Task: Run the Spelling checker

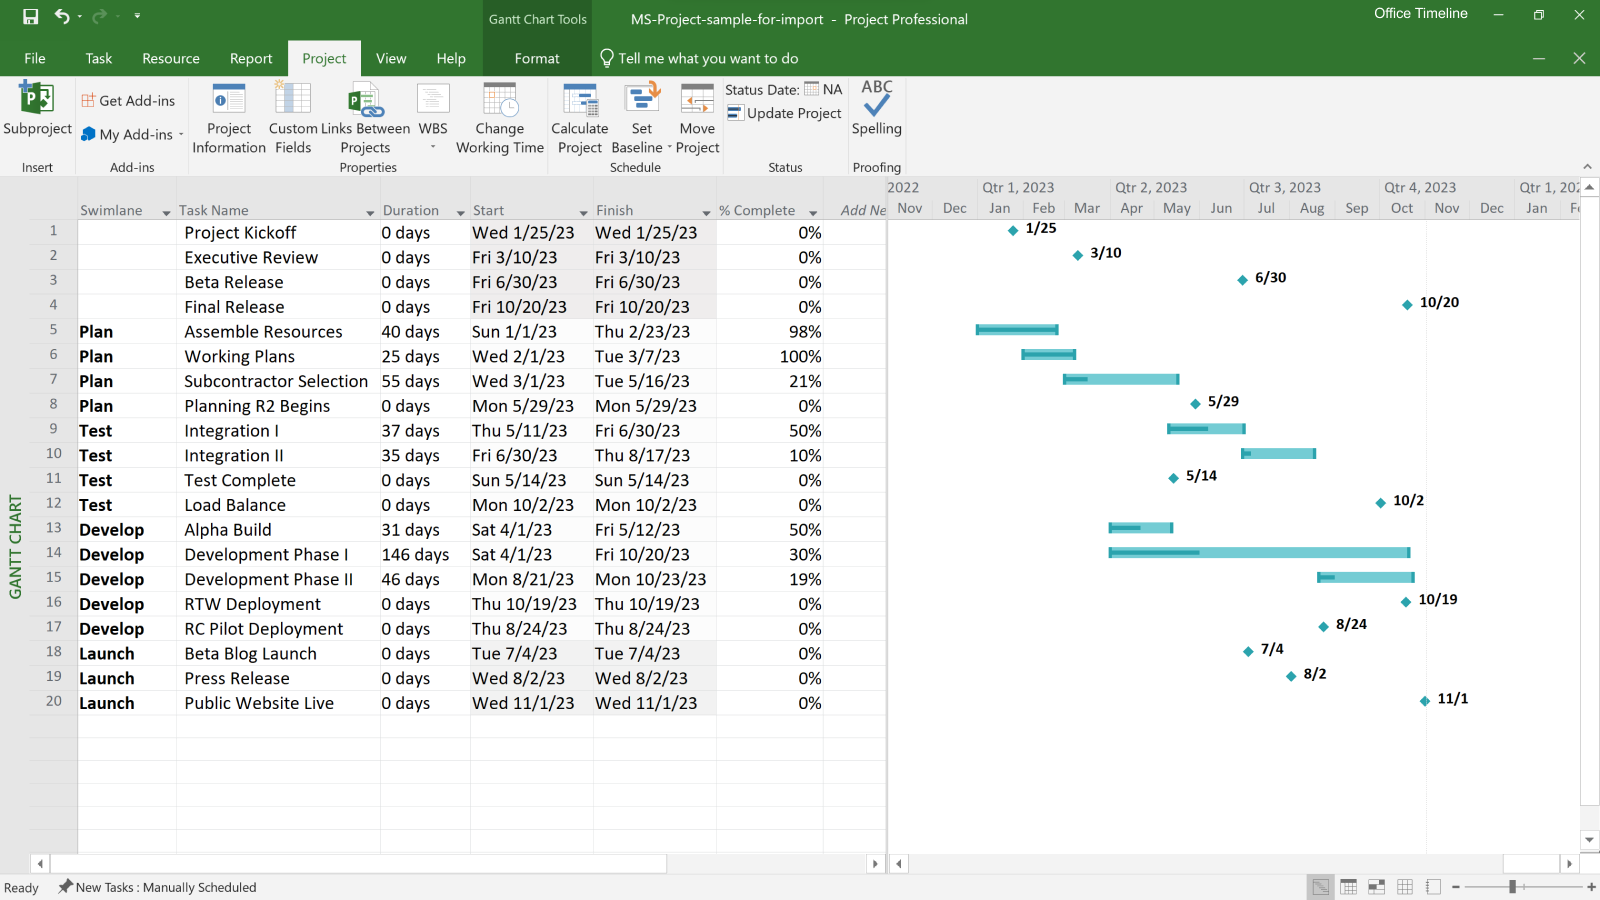Action: 876,110
